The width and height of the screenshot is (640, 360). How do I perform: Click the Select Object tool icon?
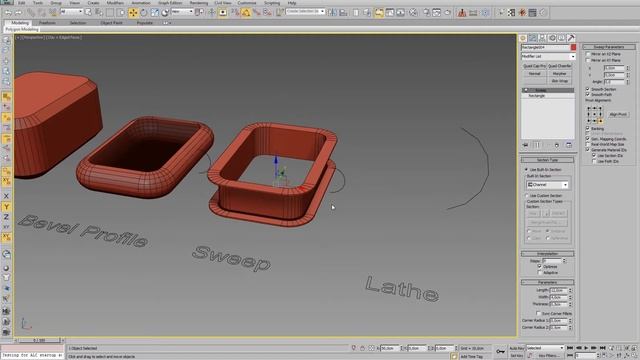[x=88, y=13]
